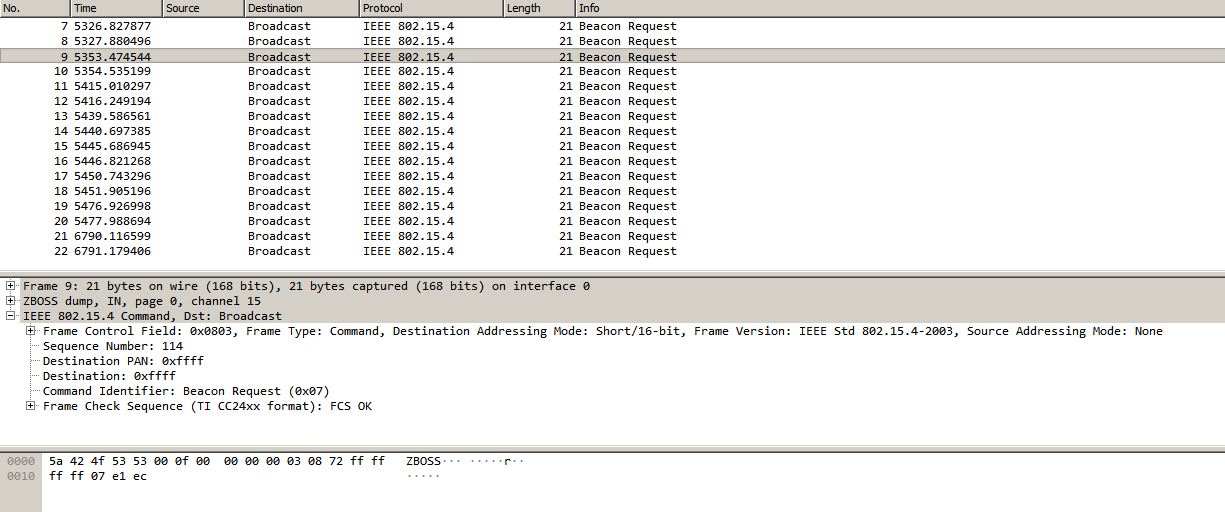Expand the Frame 9 tree node

pos(11,286)
